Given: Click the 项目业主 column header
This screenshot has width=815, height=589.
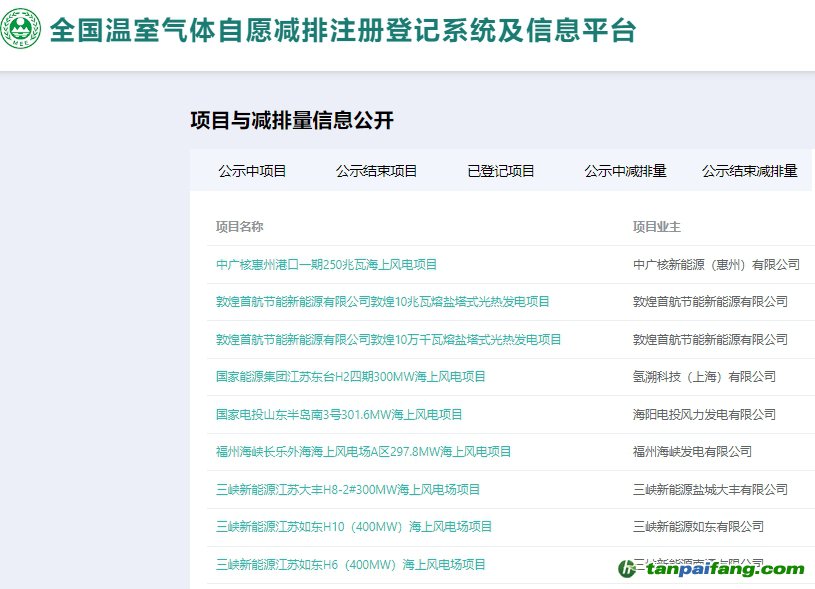Looking at the screenshot, I should click(x=656, y=227).
